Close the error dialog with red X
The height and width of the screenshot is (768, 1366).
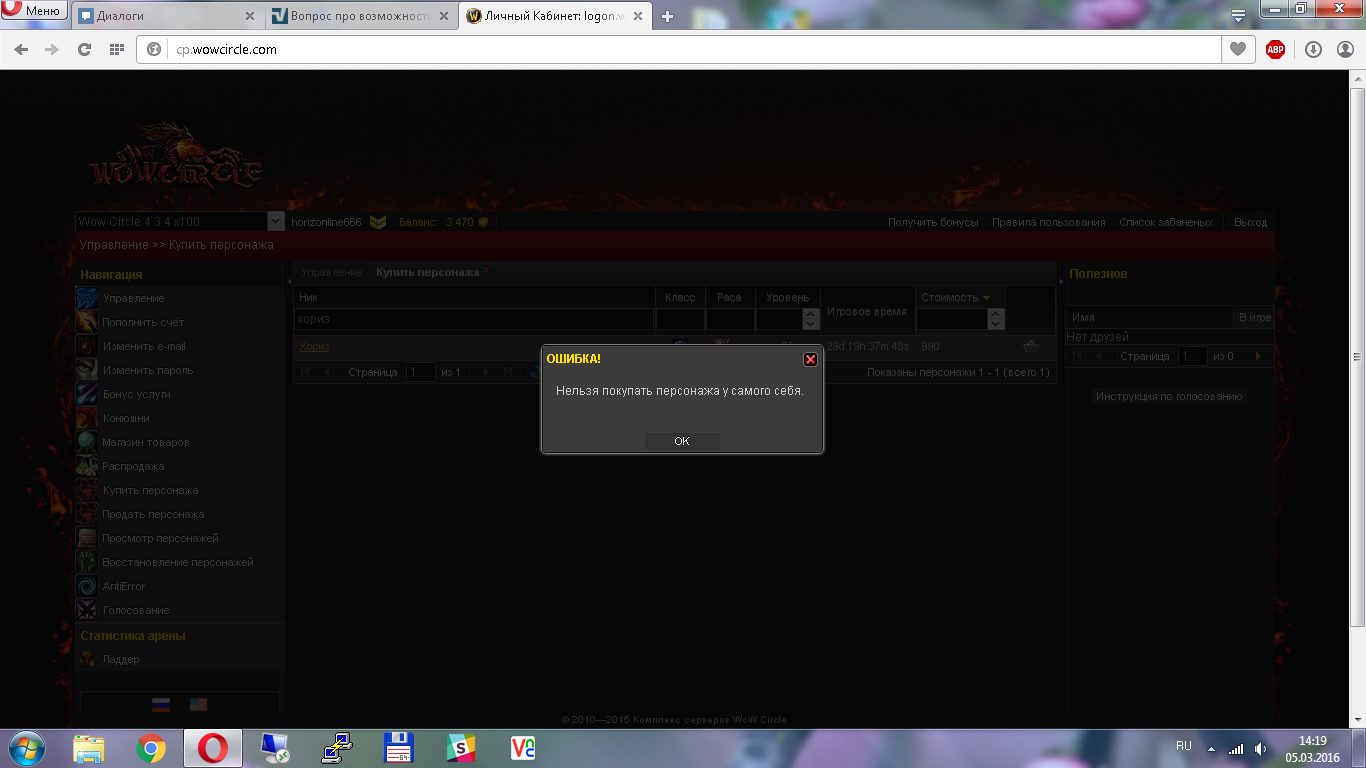(810, 359)
